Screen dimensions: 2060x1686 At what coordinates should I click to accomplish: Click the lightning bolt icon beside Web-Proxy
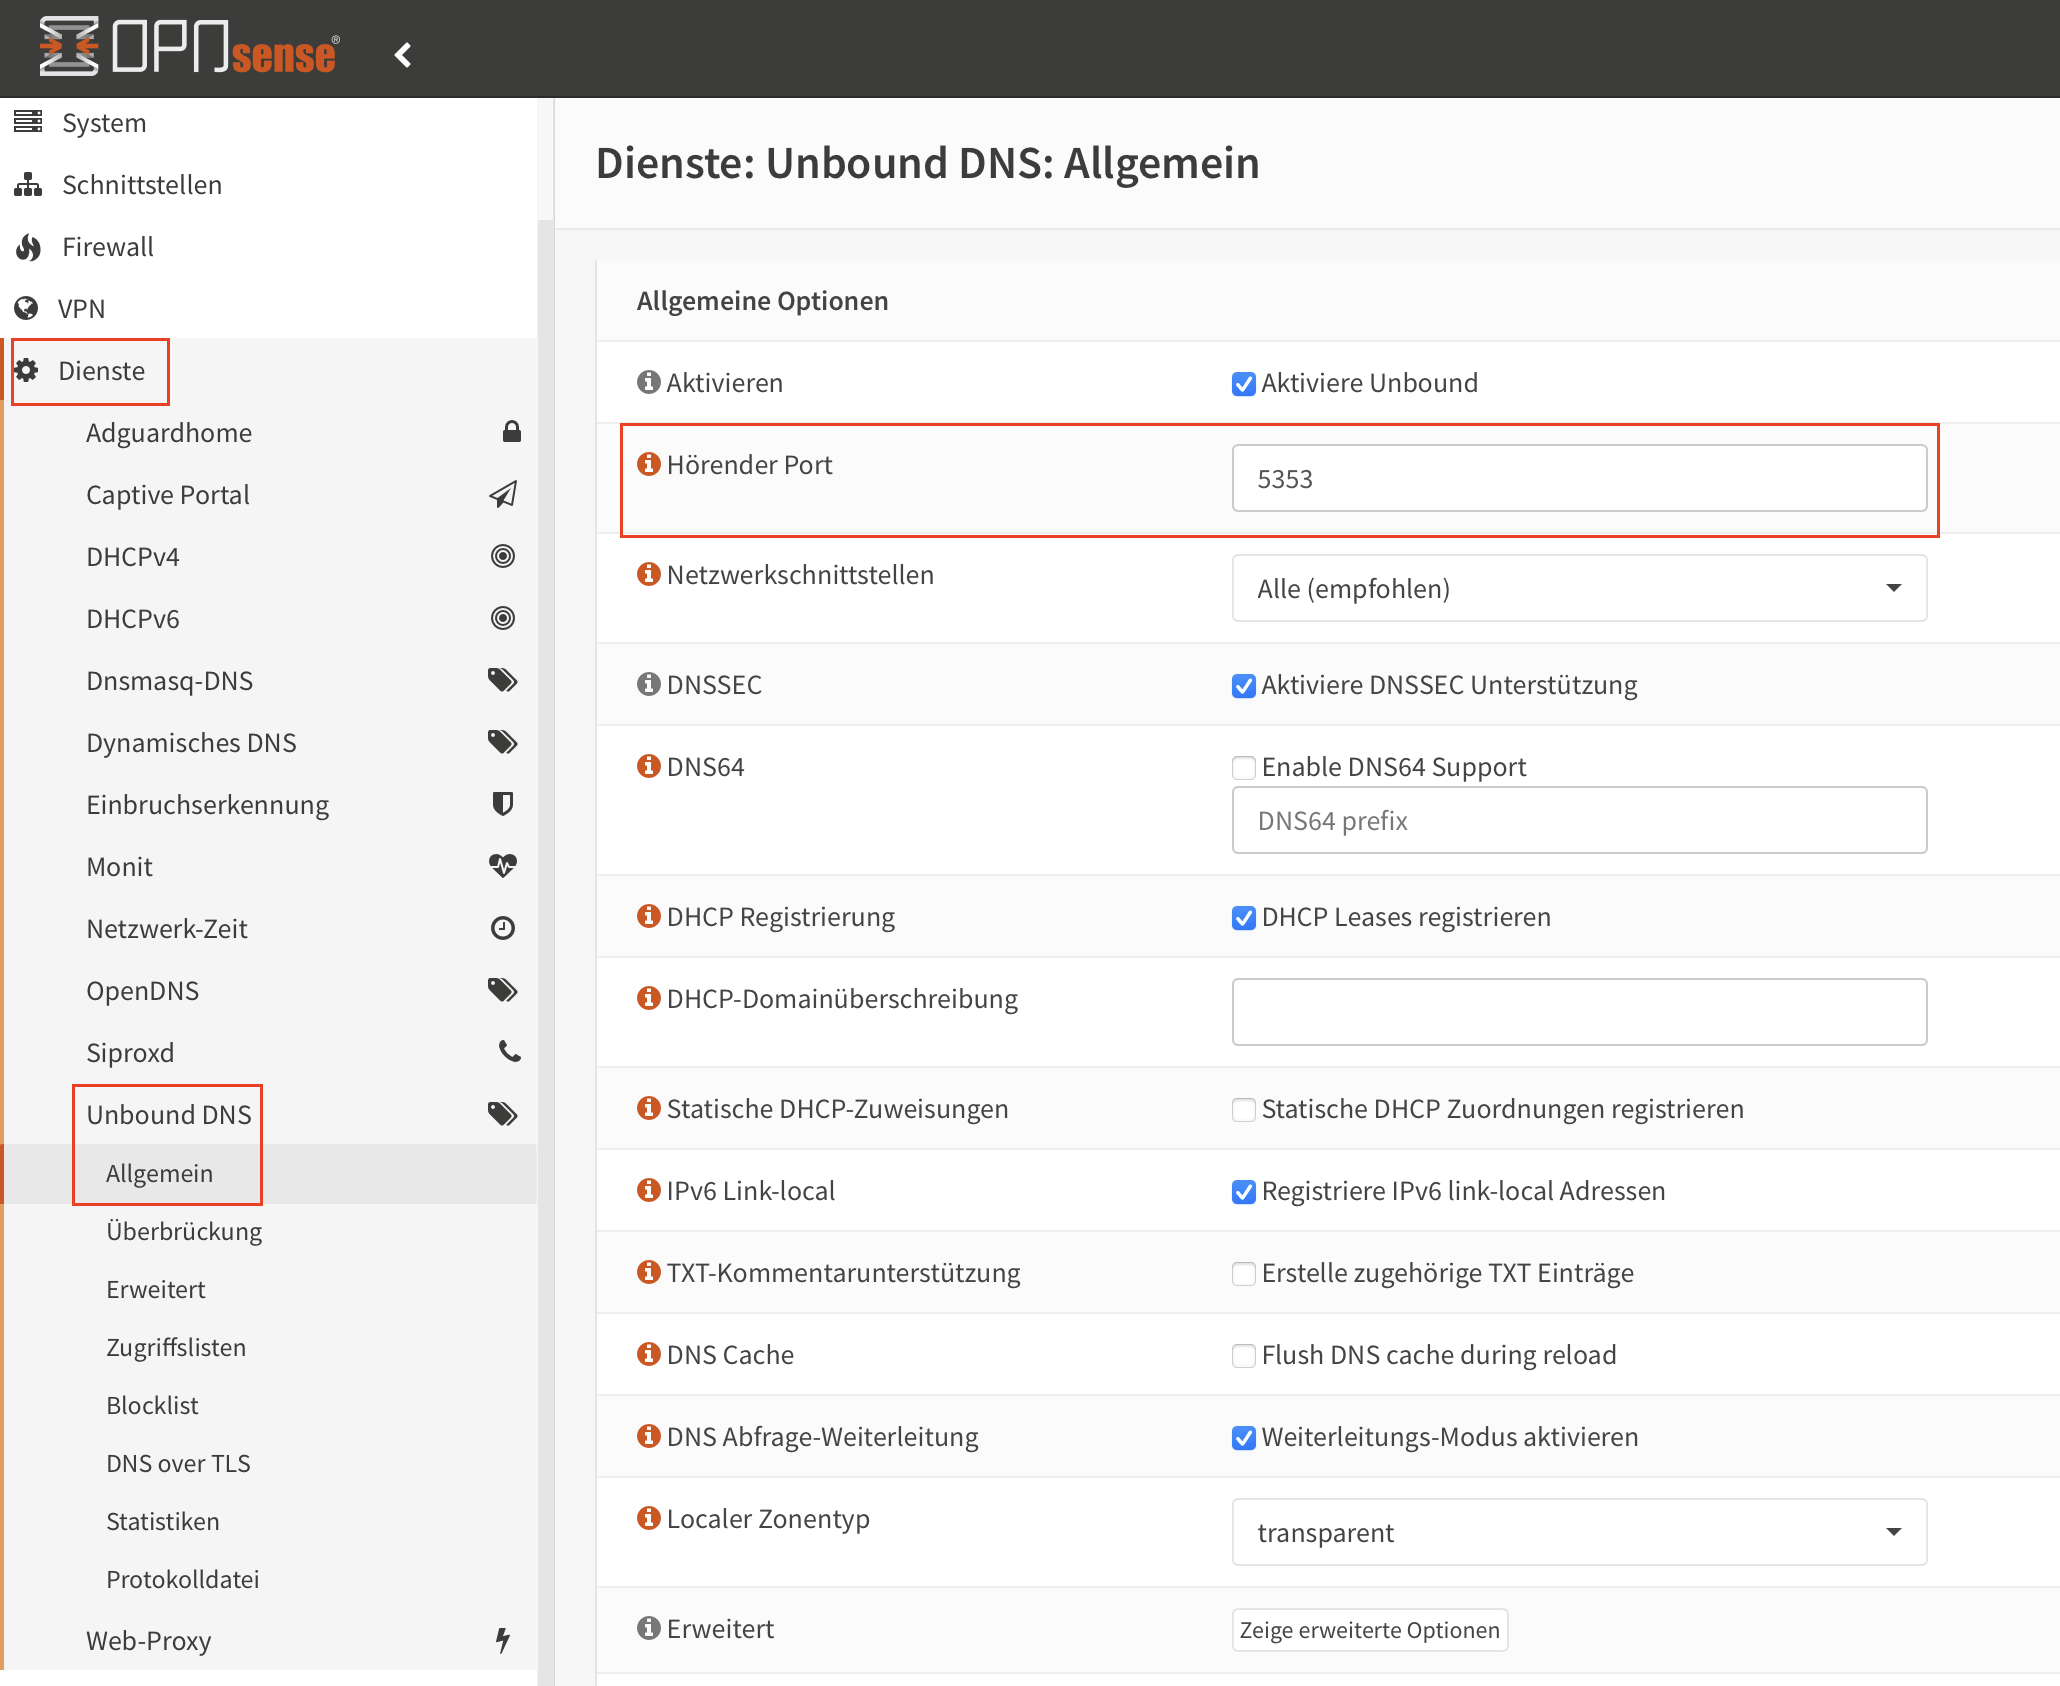pyautogui.click(x=503, y=1639)
